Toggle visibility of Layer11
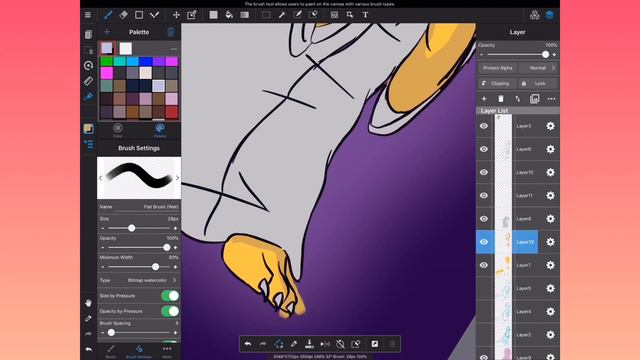Image resolution: width=640 pixels, height=360 pixels. [x=484, y=196]
